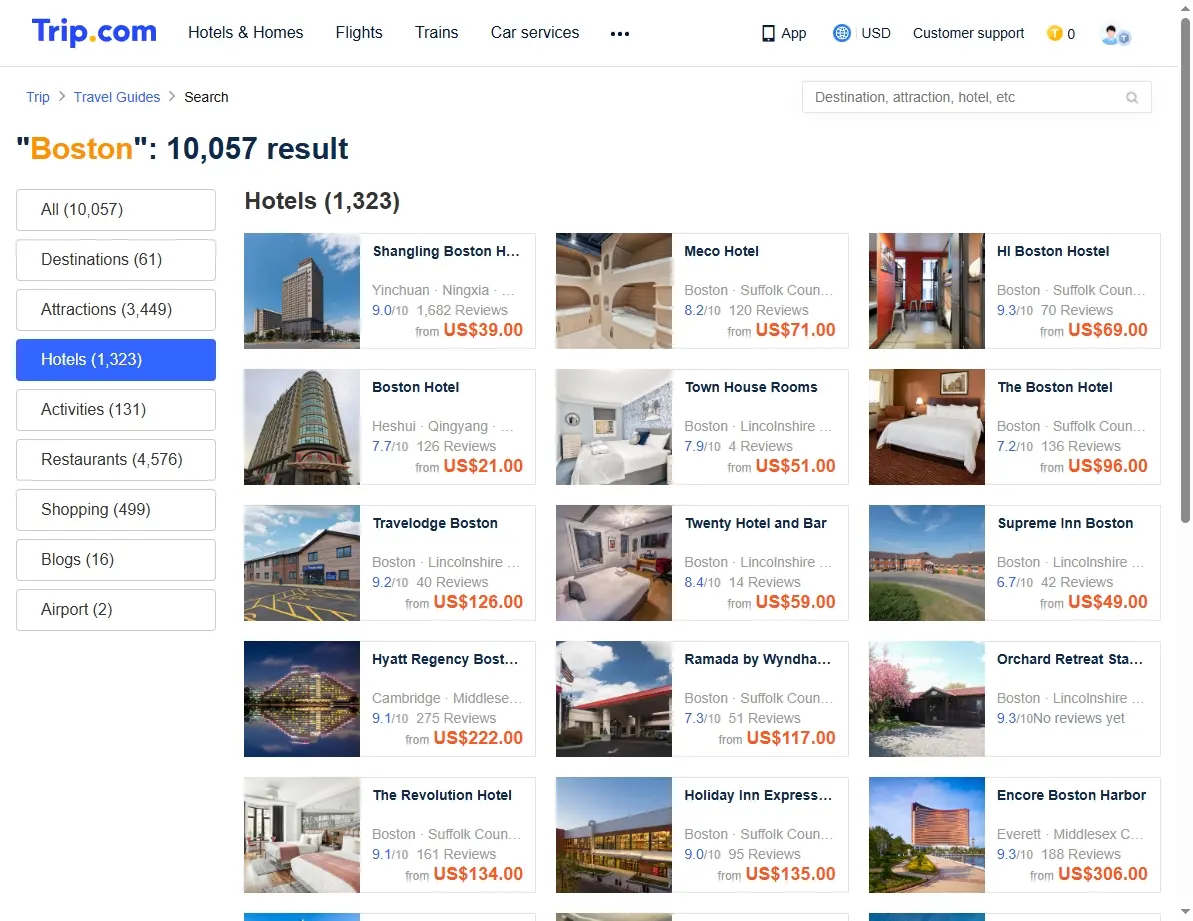Open Meco Hotel photo
The image size is (1193, 921).
[x=614, y=291]
